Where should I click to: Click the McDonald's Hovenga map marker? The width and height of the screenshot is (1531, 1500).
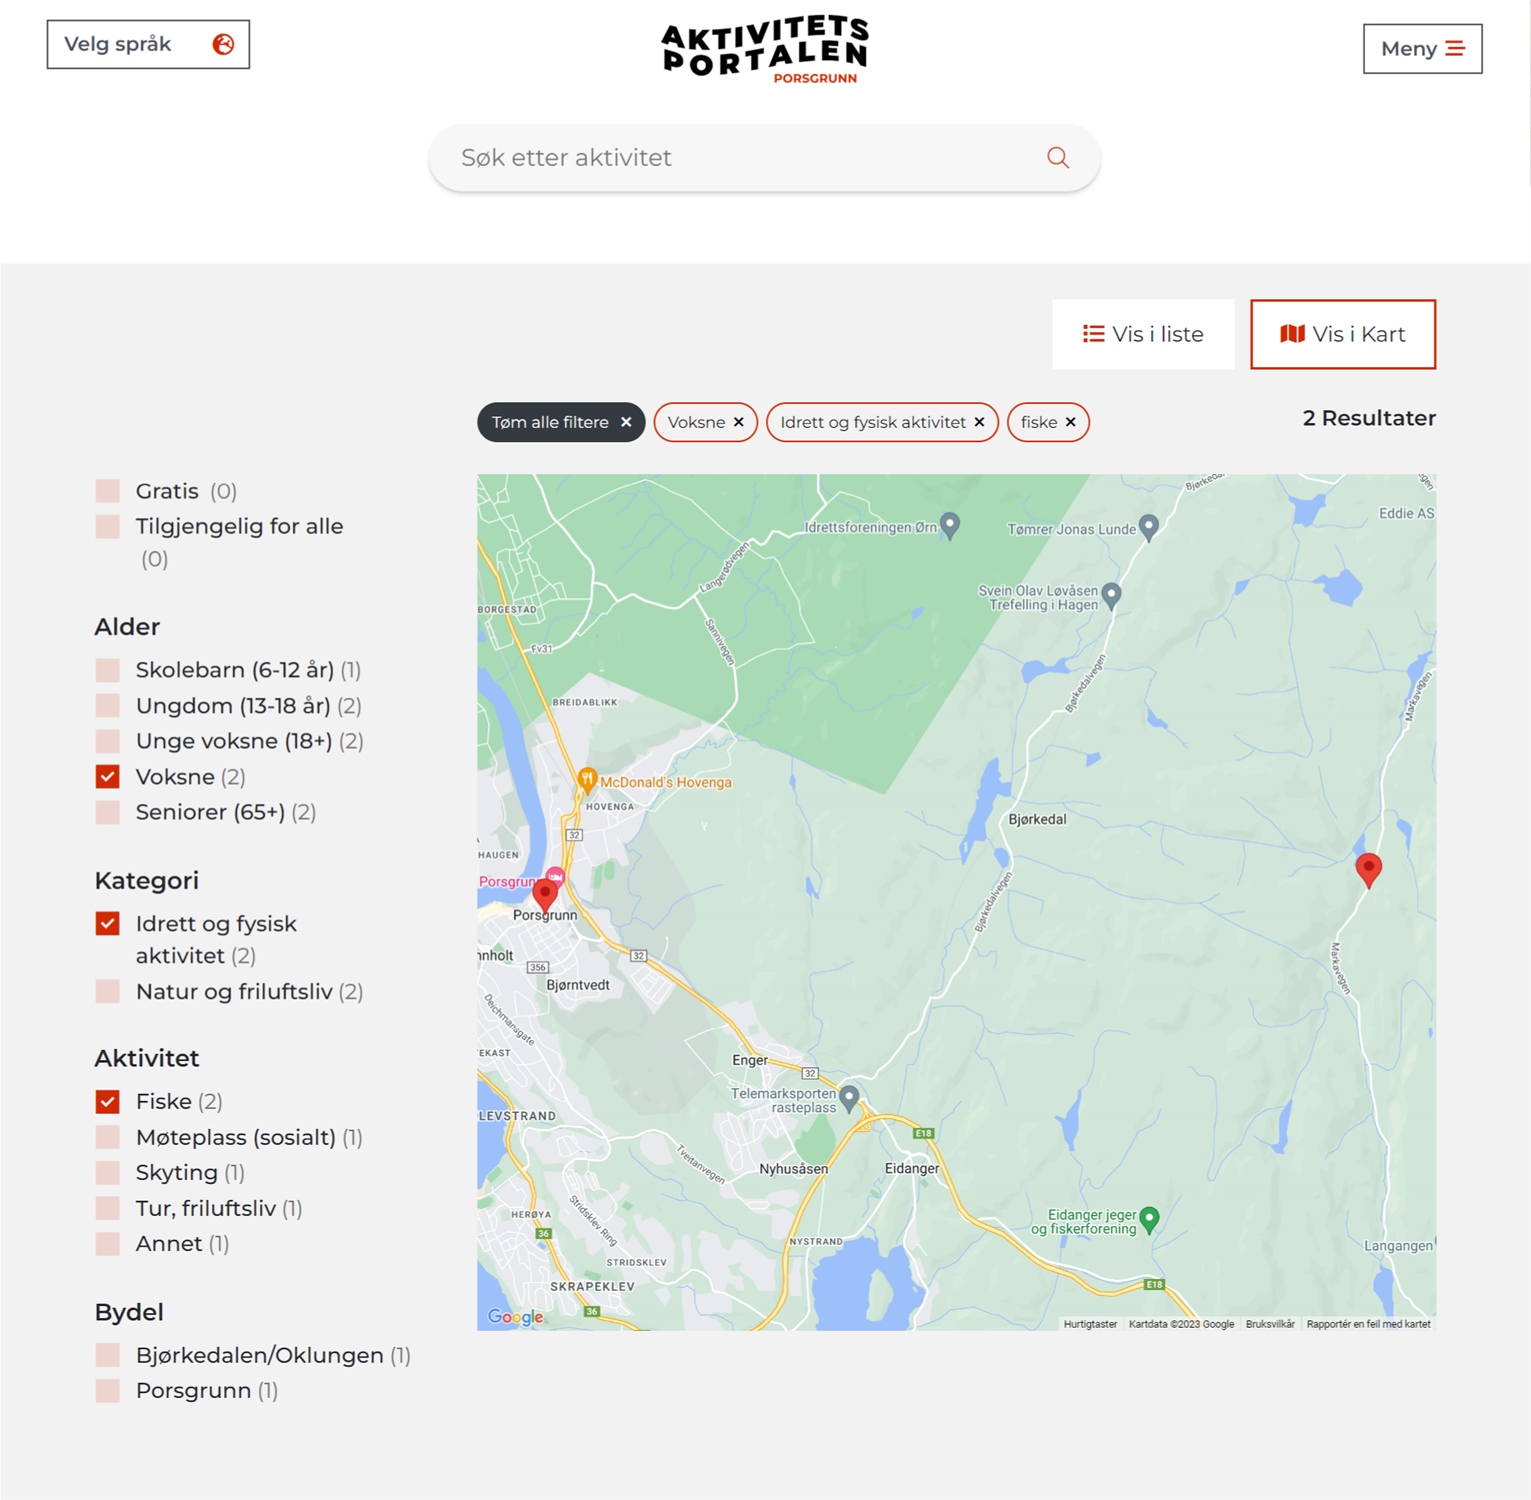(x=587, y=779)
